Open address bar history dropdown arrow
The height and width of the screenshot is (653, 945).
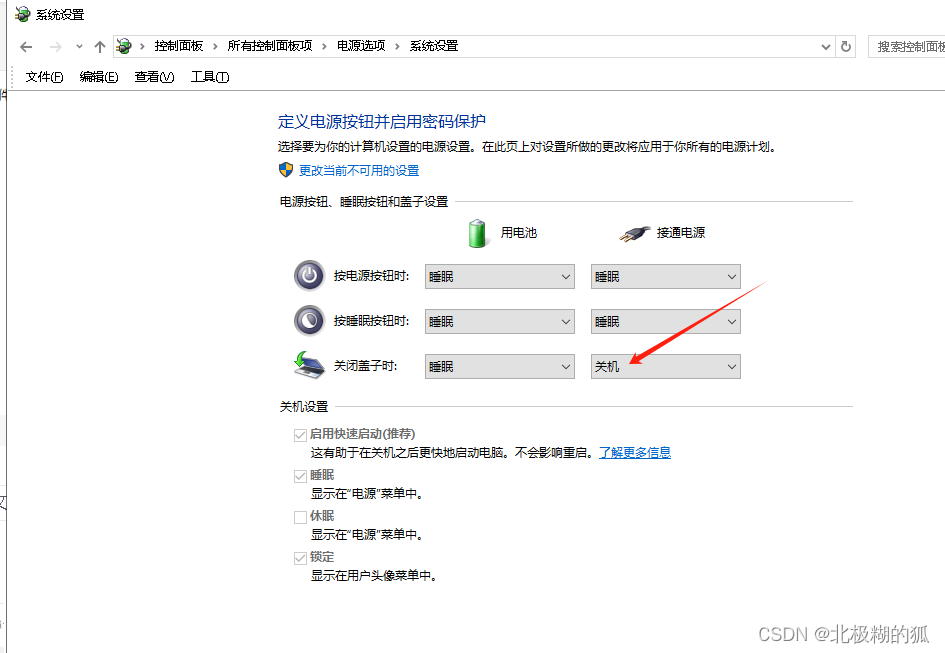point(826,46)
